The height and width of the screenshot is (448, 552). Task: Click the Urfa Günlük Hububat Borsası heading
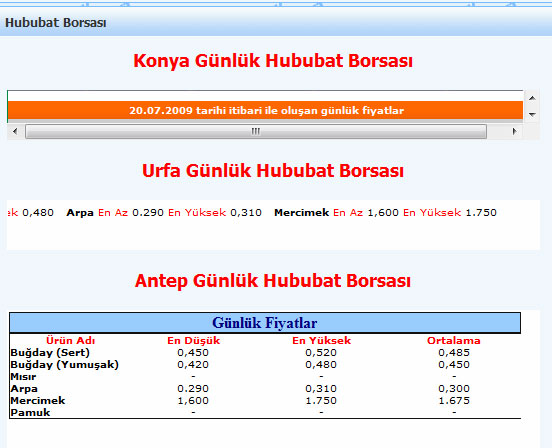pyautogui.click(x=273, y=171)
